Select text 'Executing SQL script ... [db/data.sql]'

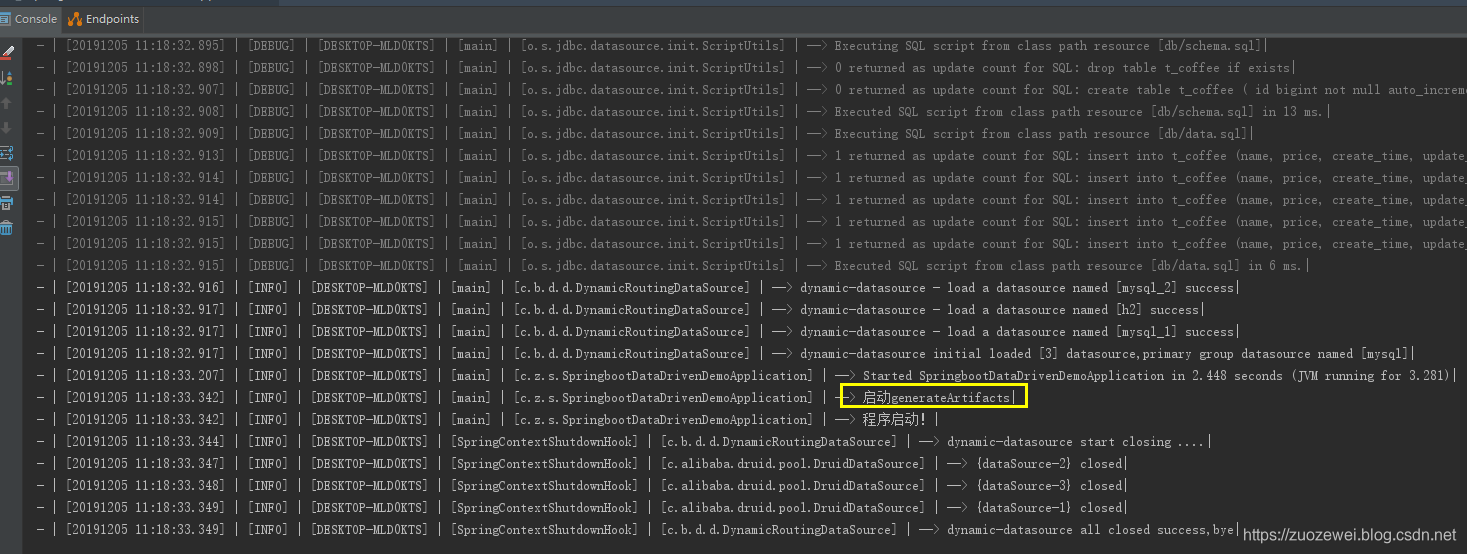(x=1043, y=134)
